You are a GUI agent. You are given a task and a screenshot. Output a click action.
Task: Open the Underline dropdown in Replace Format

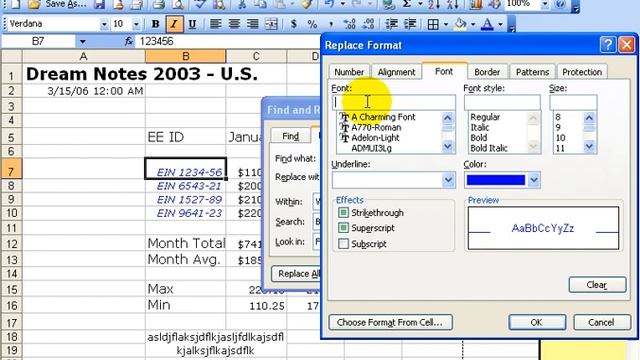[x=448, y=180]
